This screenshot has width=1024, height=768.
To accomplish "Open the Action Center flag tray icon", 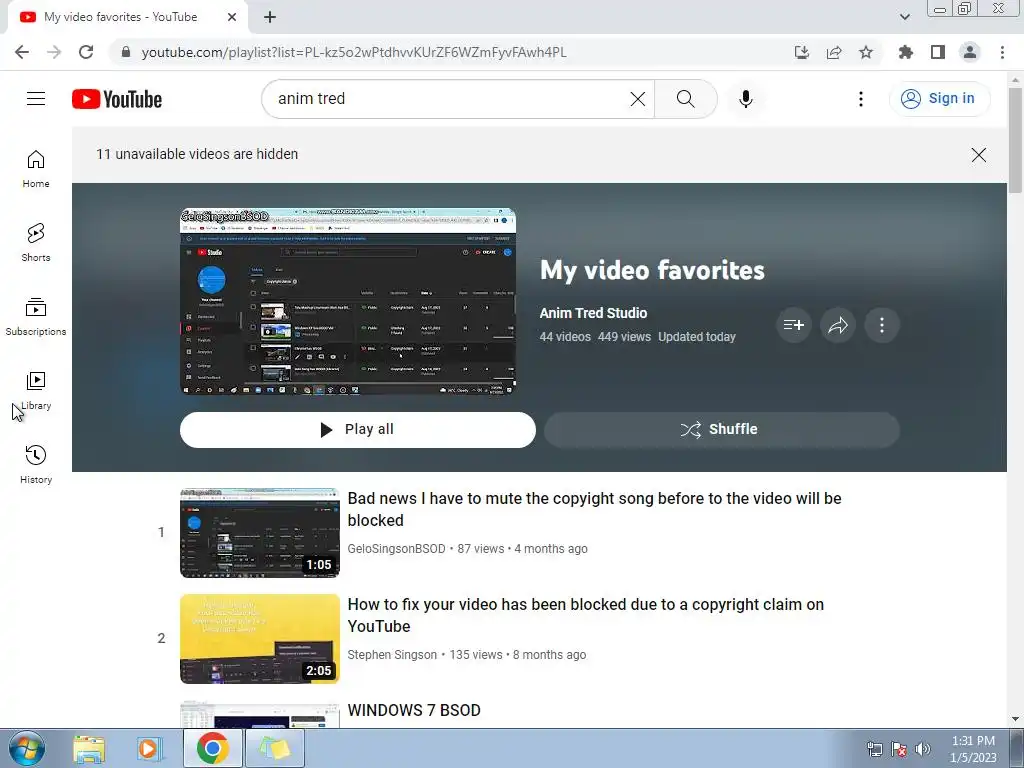I will coord(899,749).
